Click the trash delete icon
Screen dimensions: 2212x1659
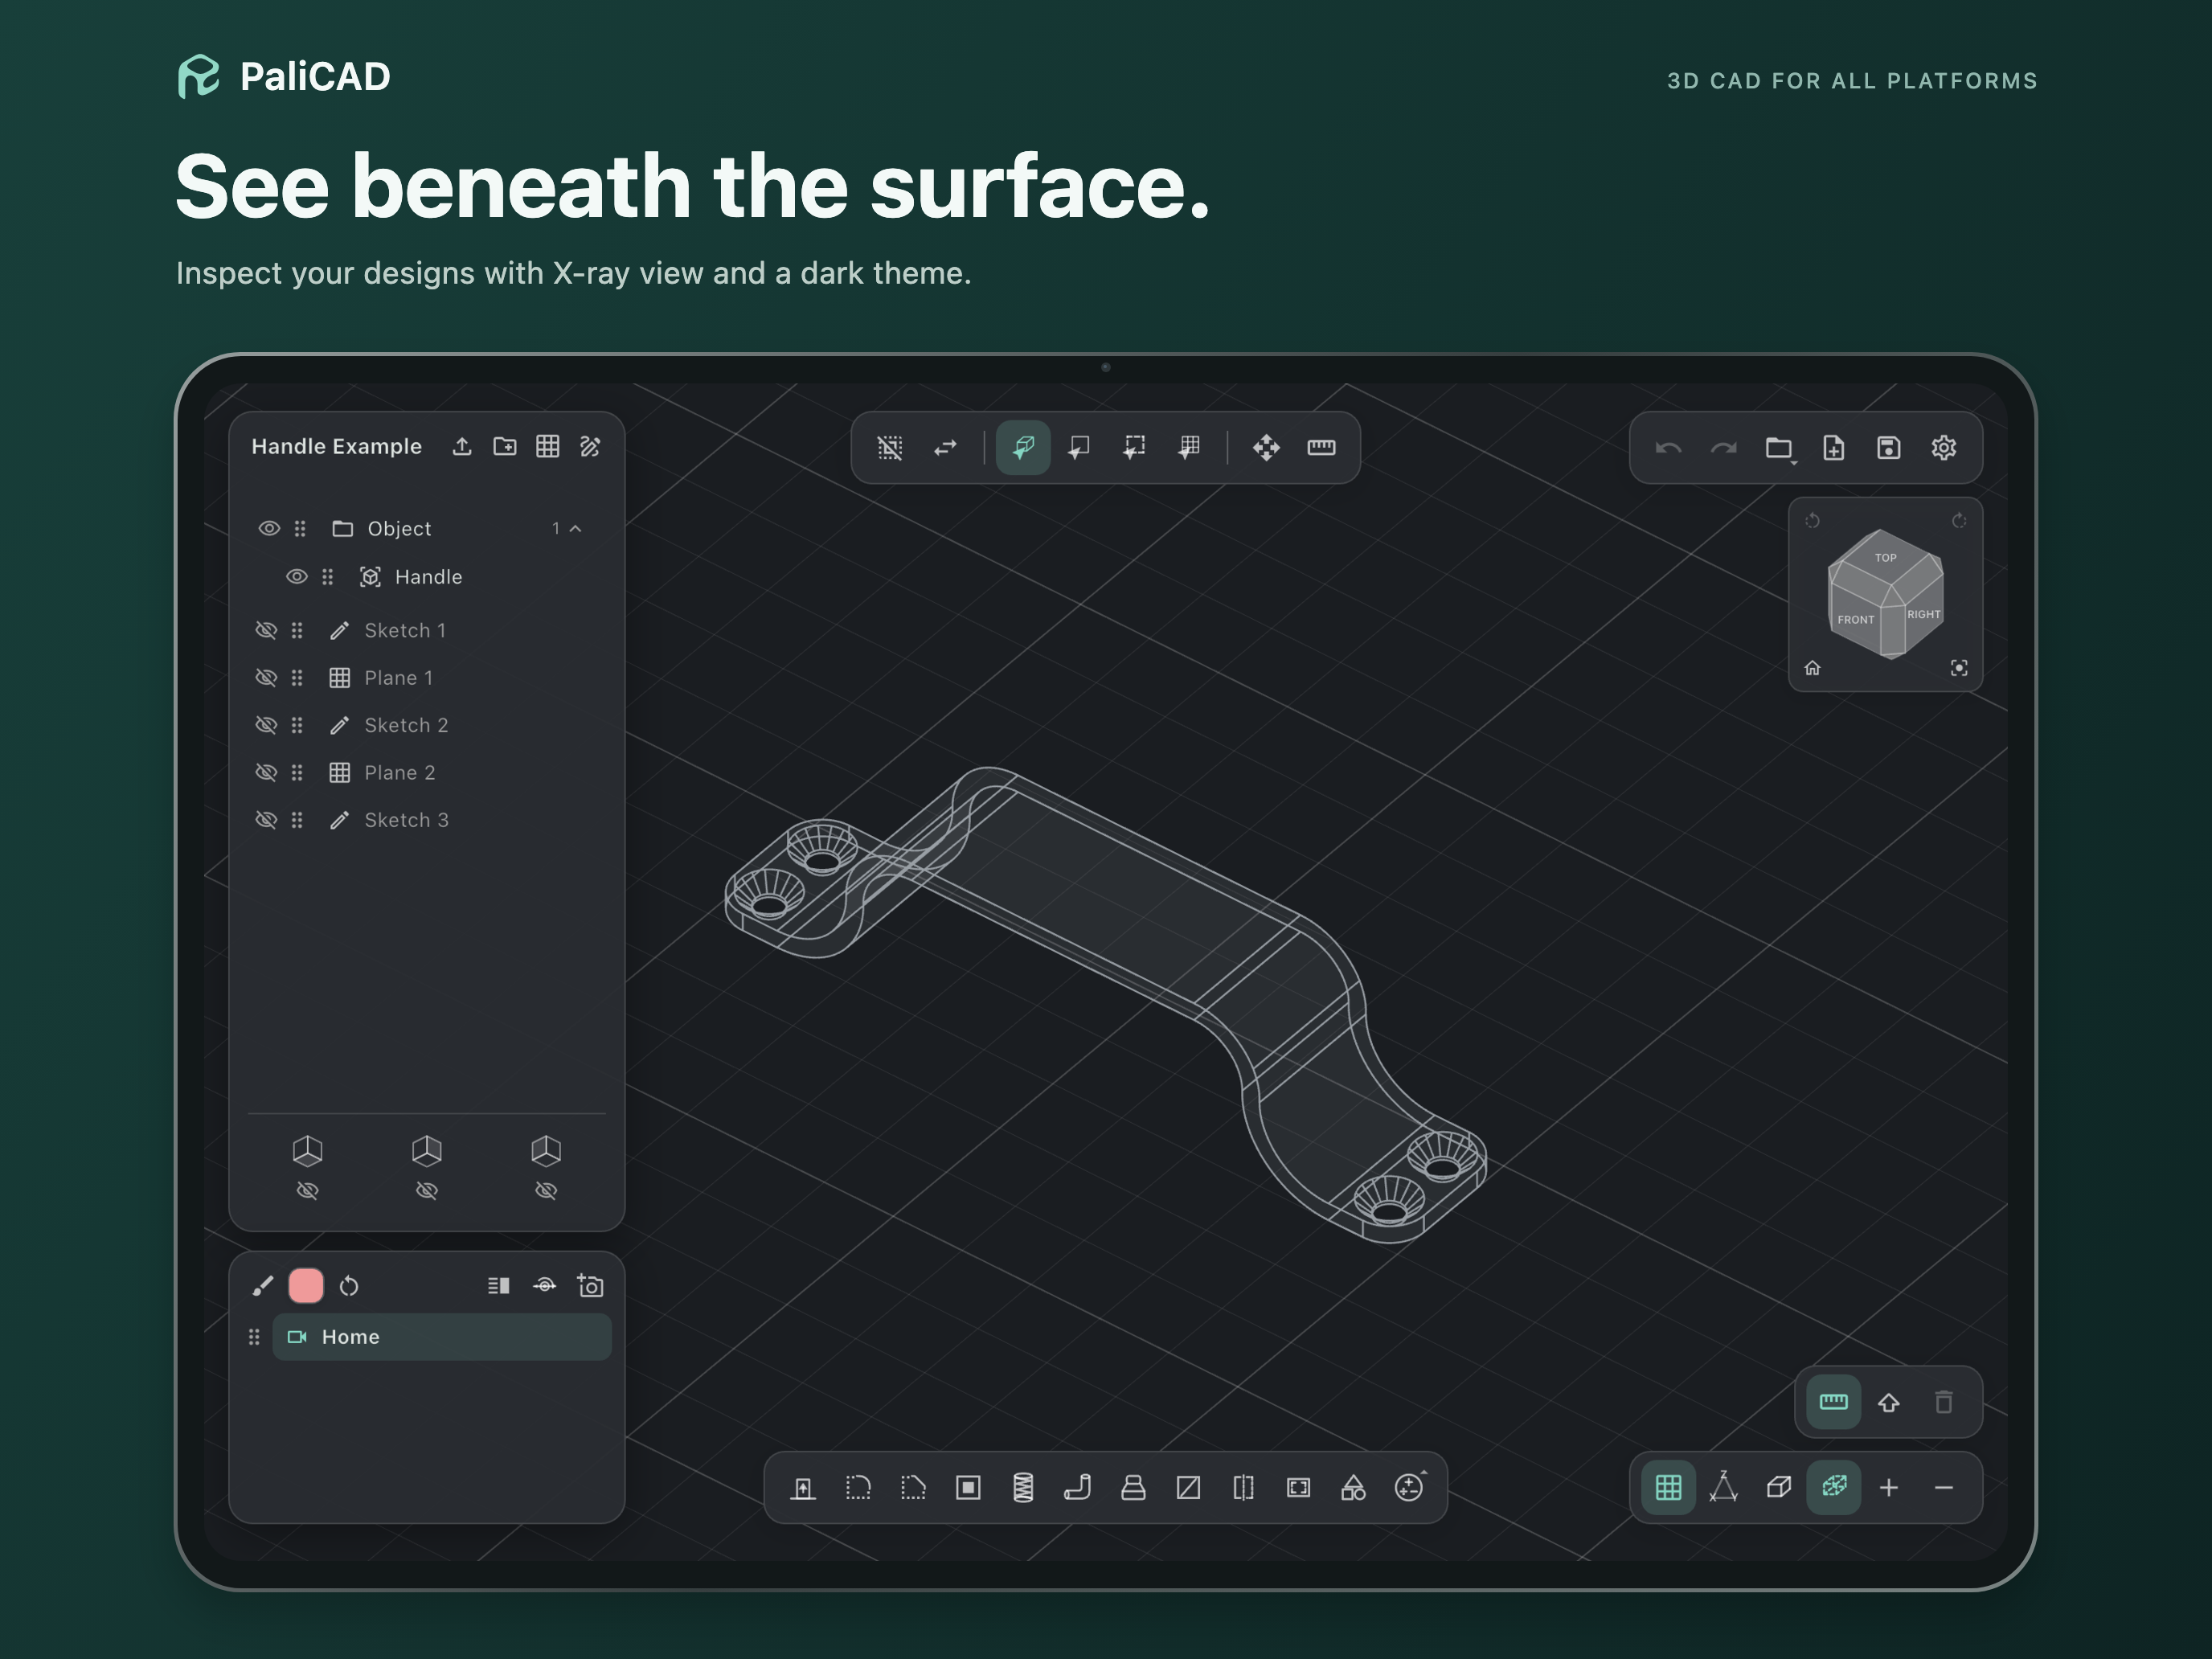click(x=1943, y=1402)
